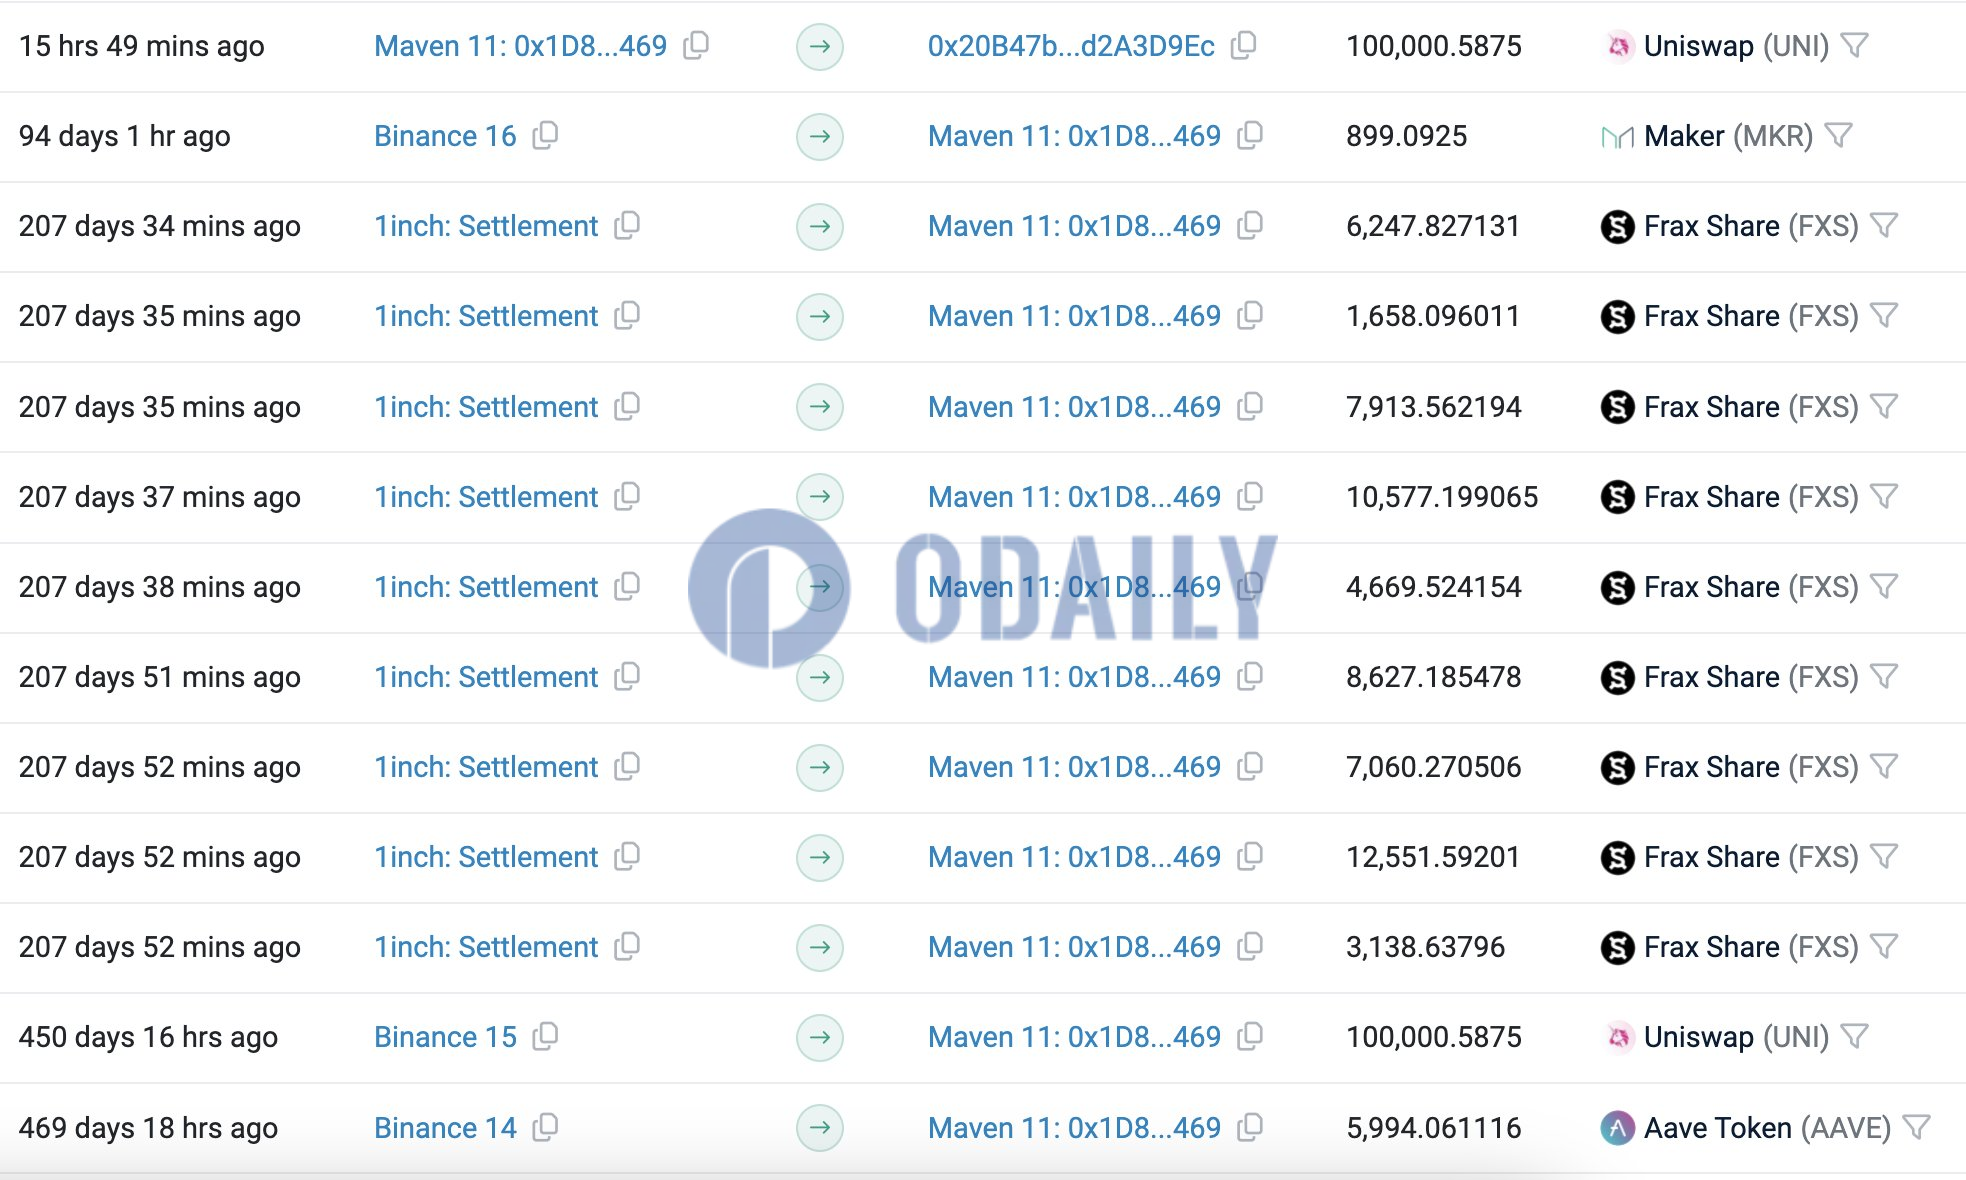
Task: Copy the Binance 16 sender address
Action: [545, 135]
